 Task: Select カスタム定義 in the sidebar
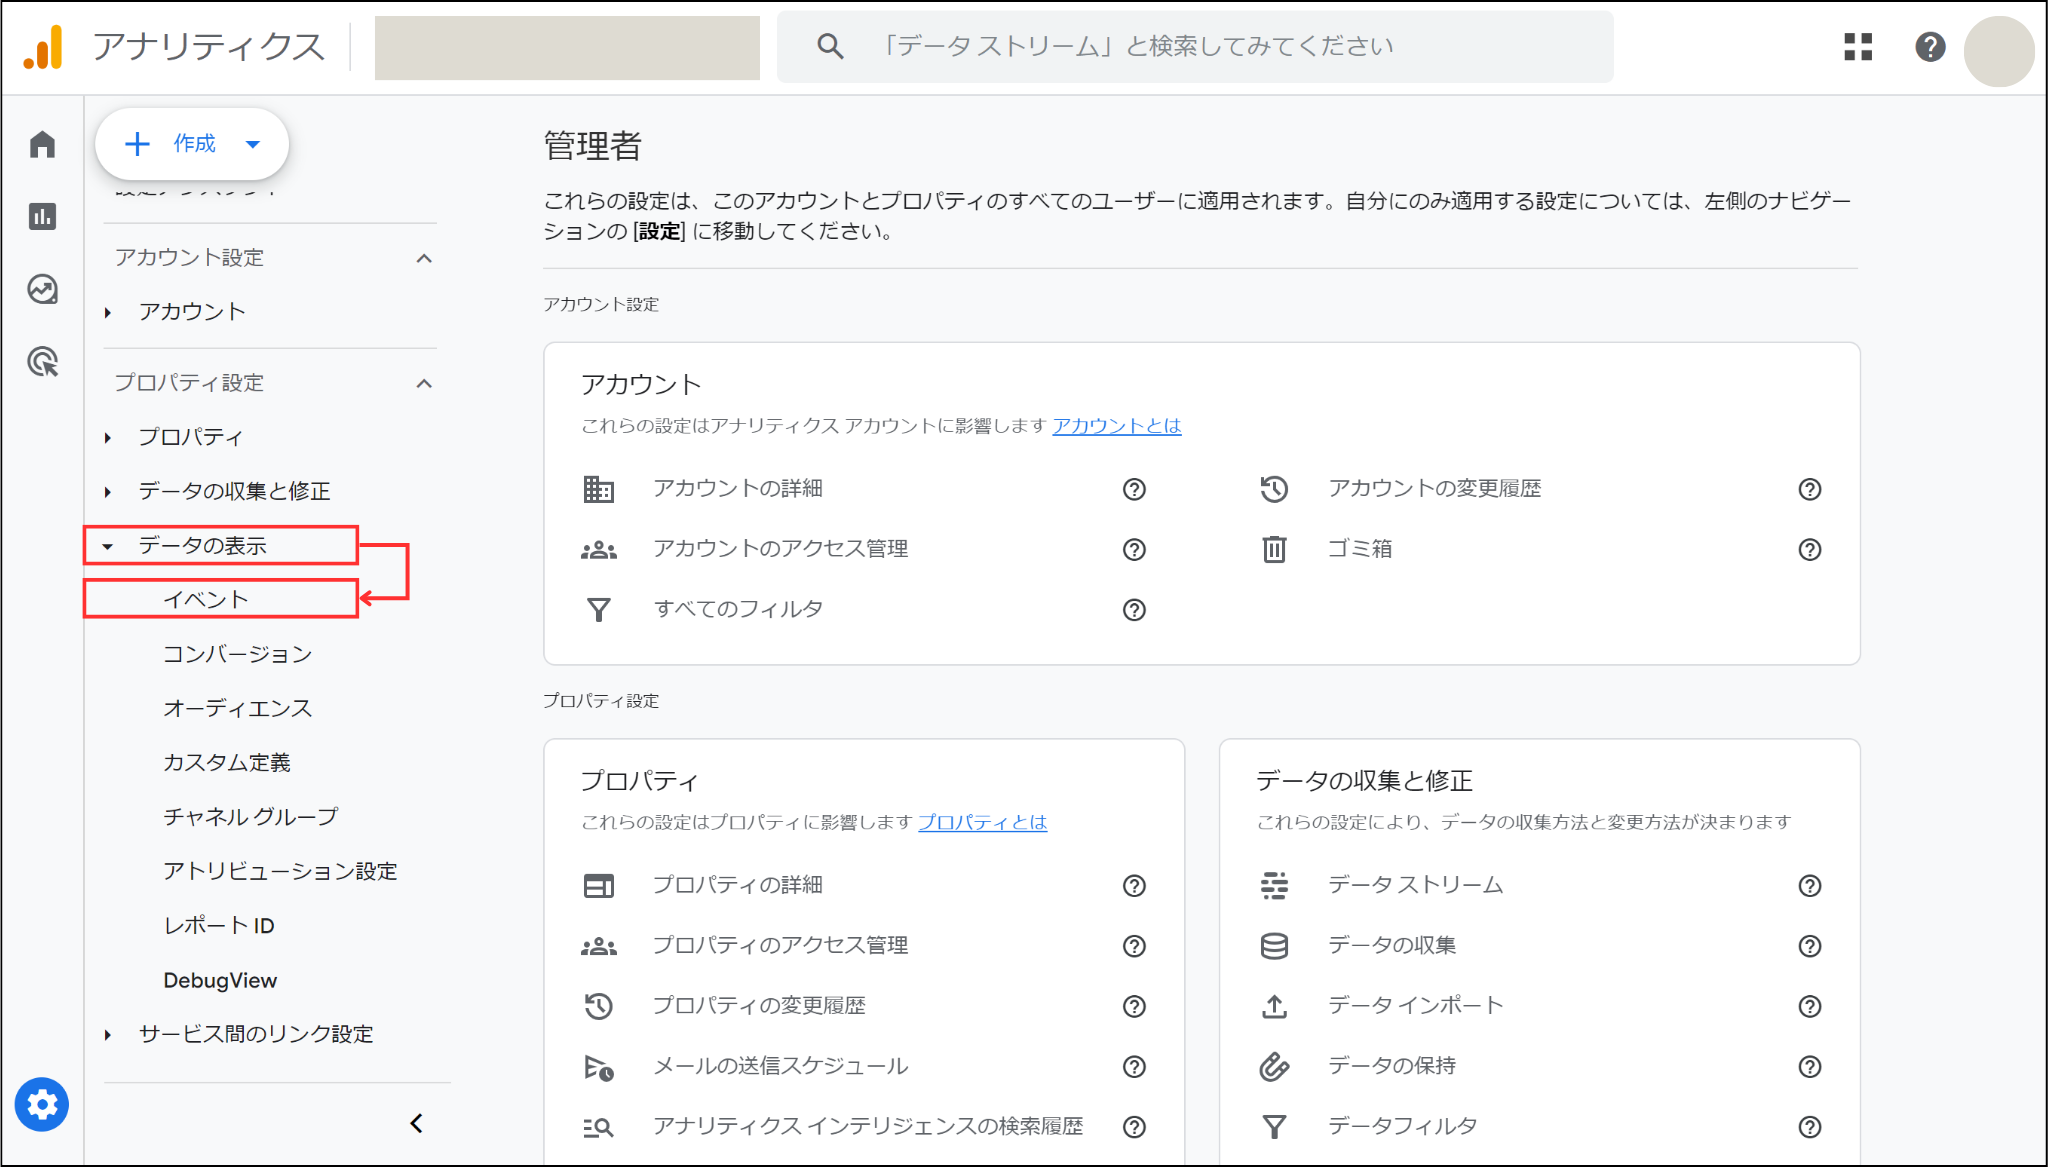pyautogui.click(x=227, y=762)
